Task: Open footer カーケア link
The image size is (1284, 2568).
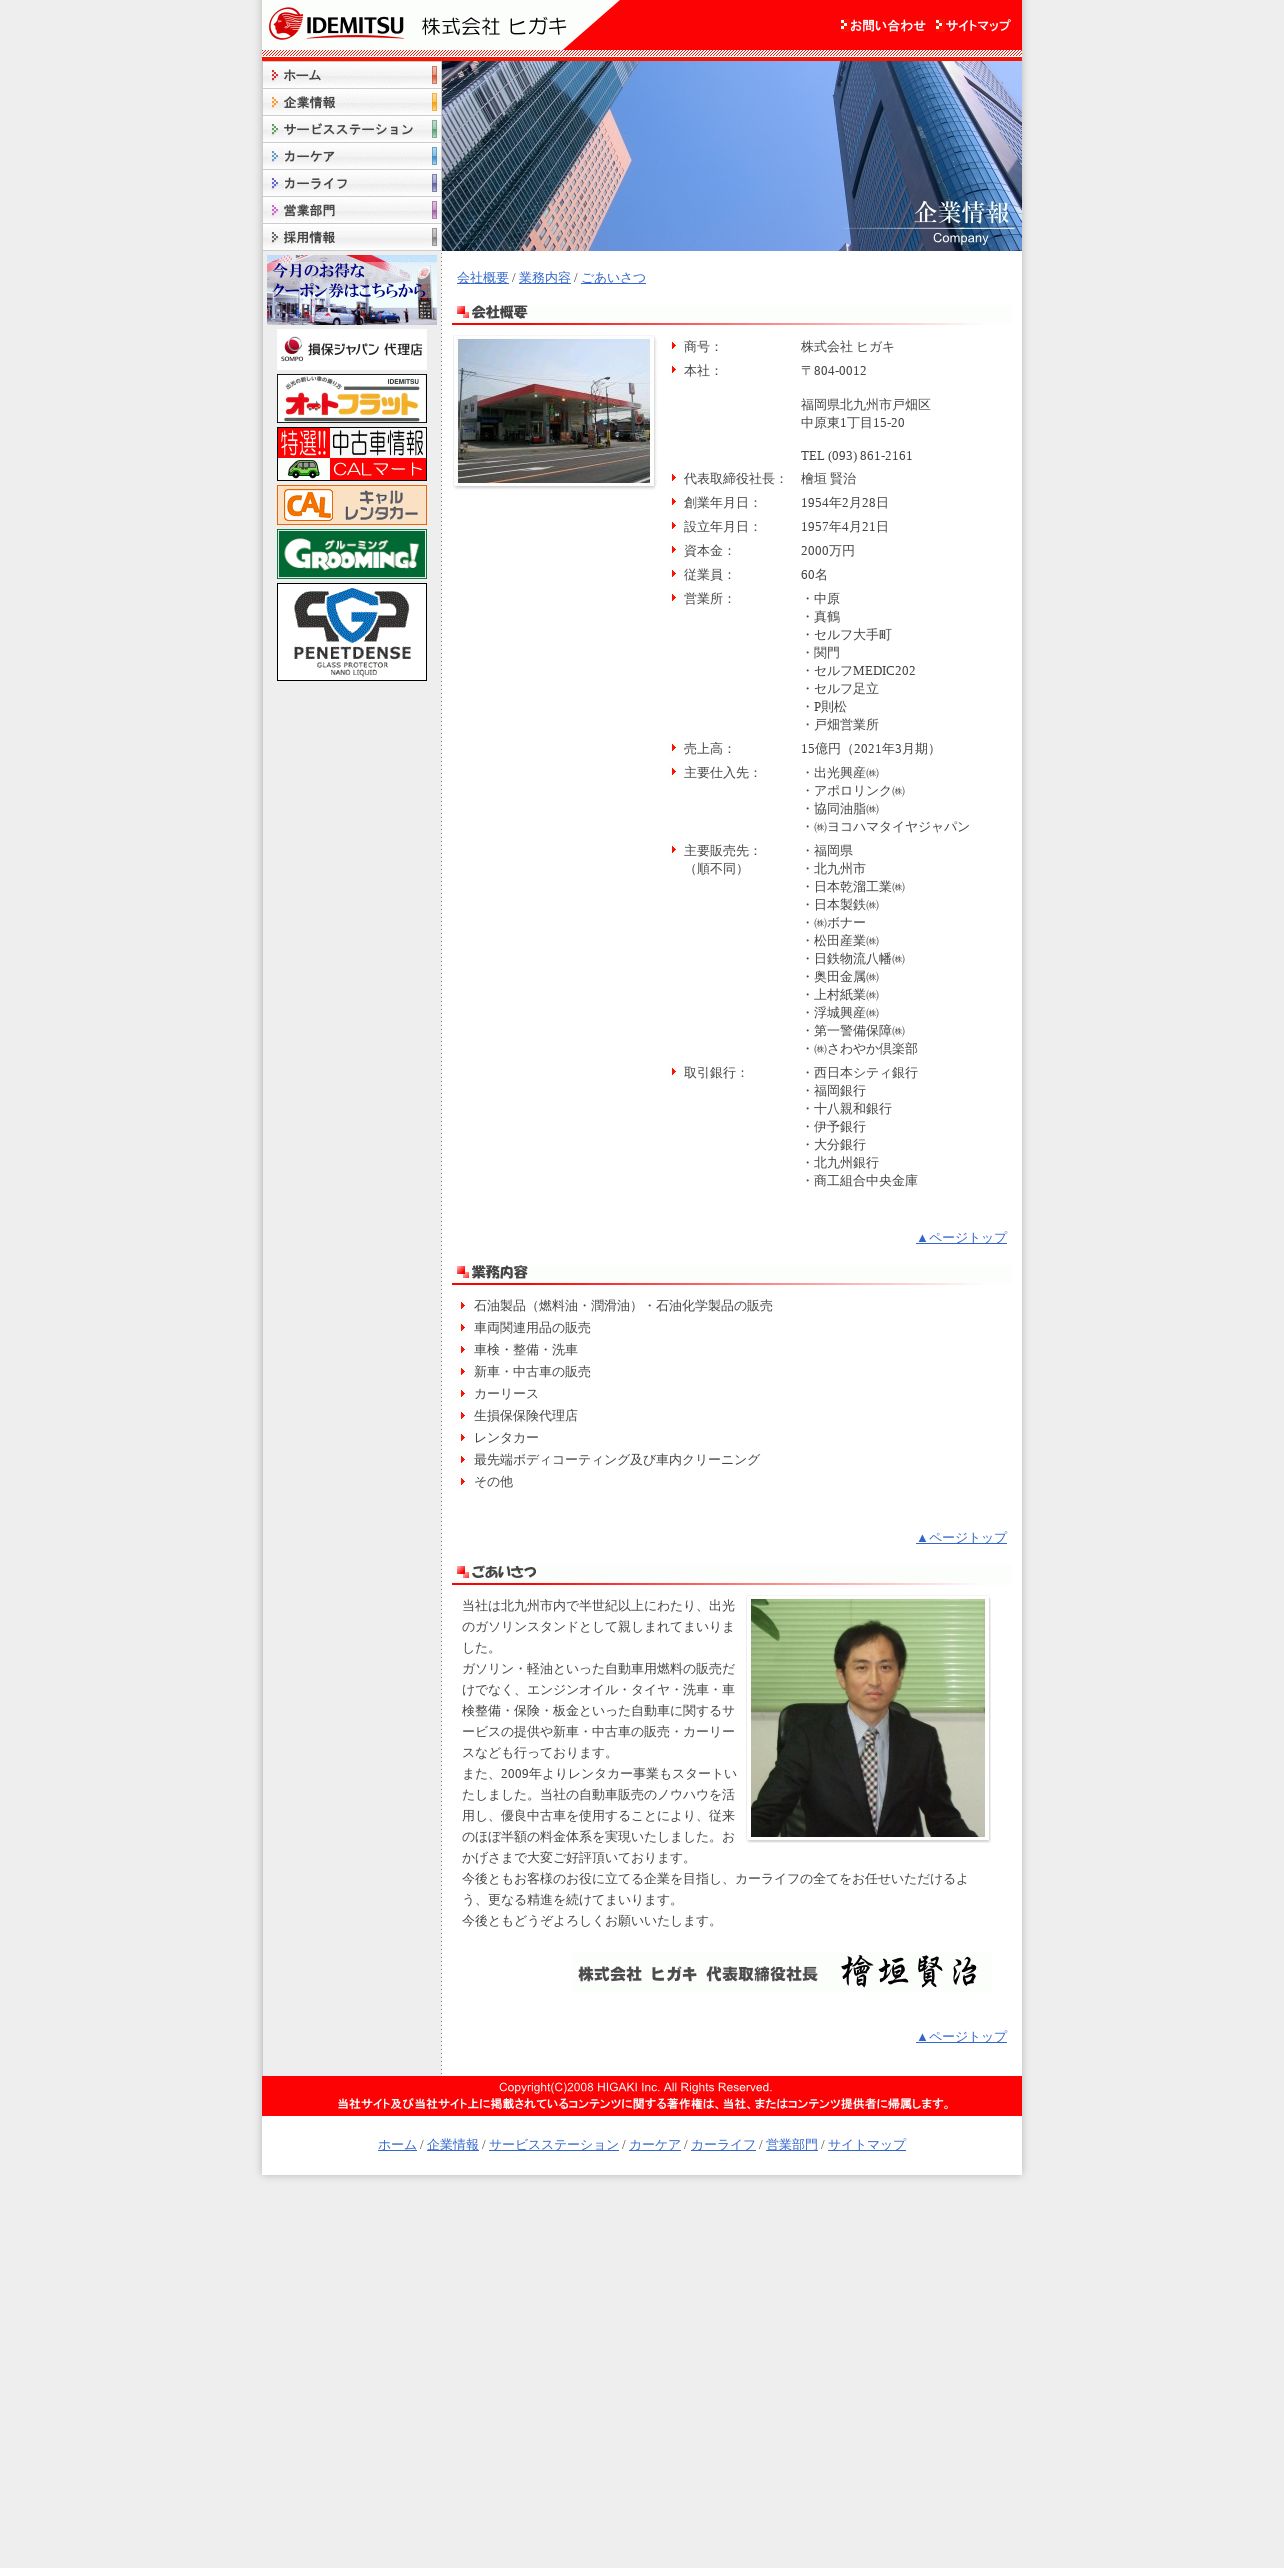Action: [655, 2145]
